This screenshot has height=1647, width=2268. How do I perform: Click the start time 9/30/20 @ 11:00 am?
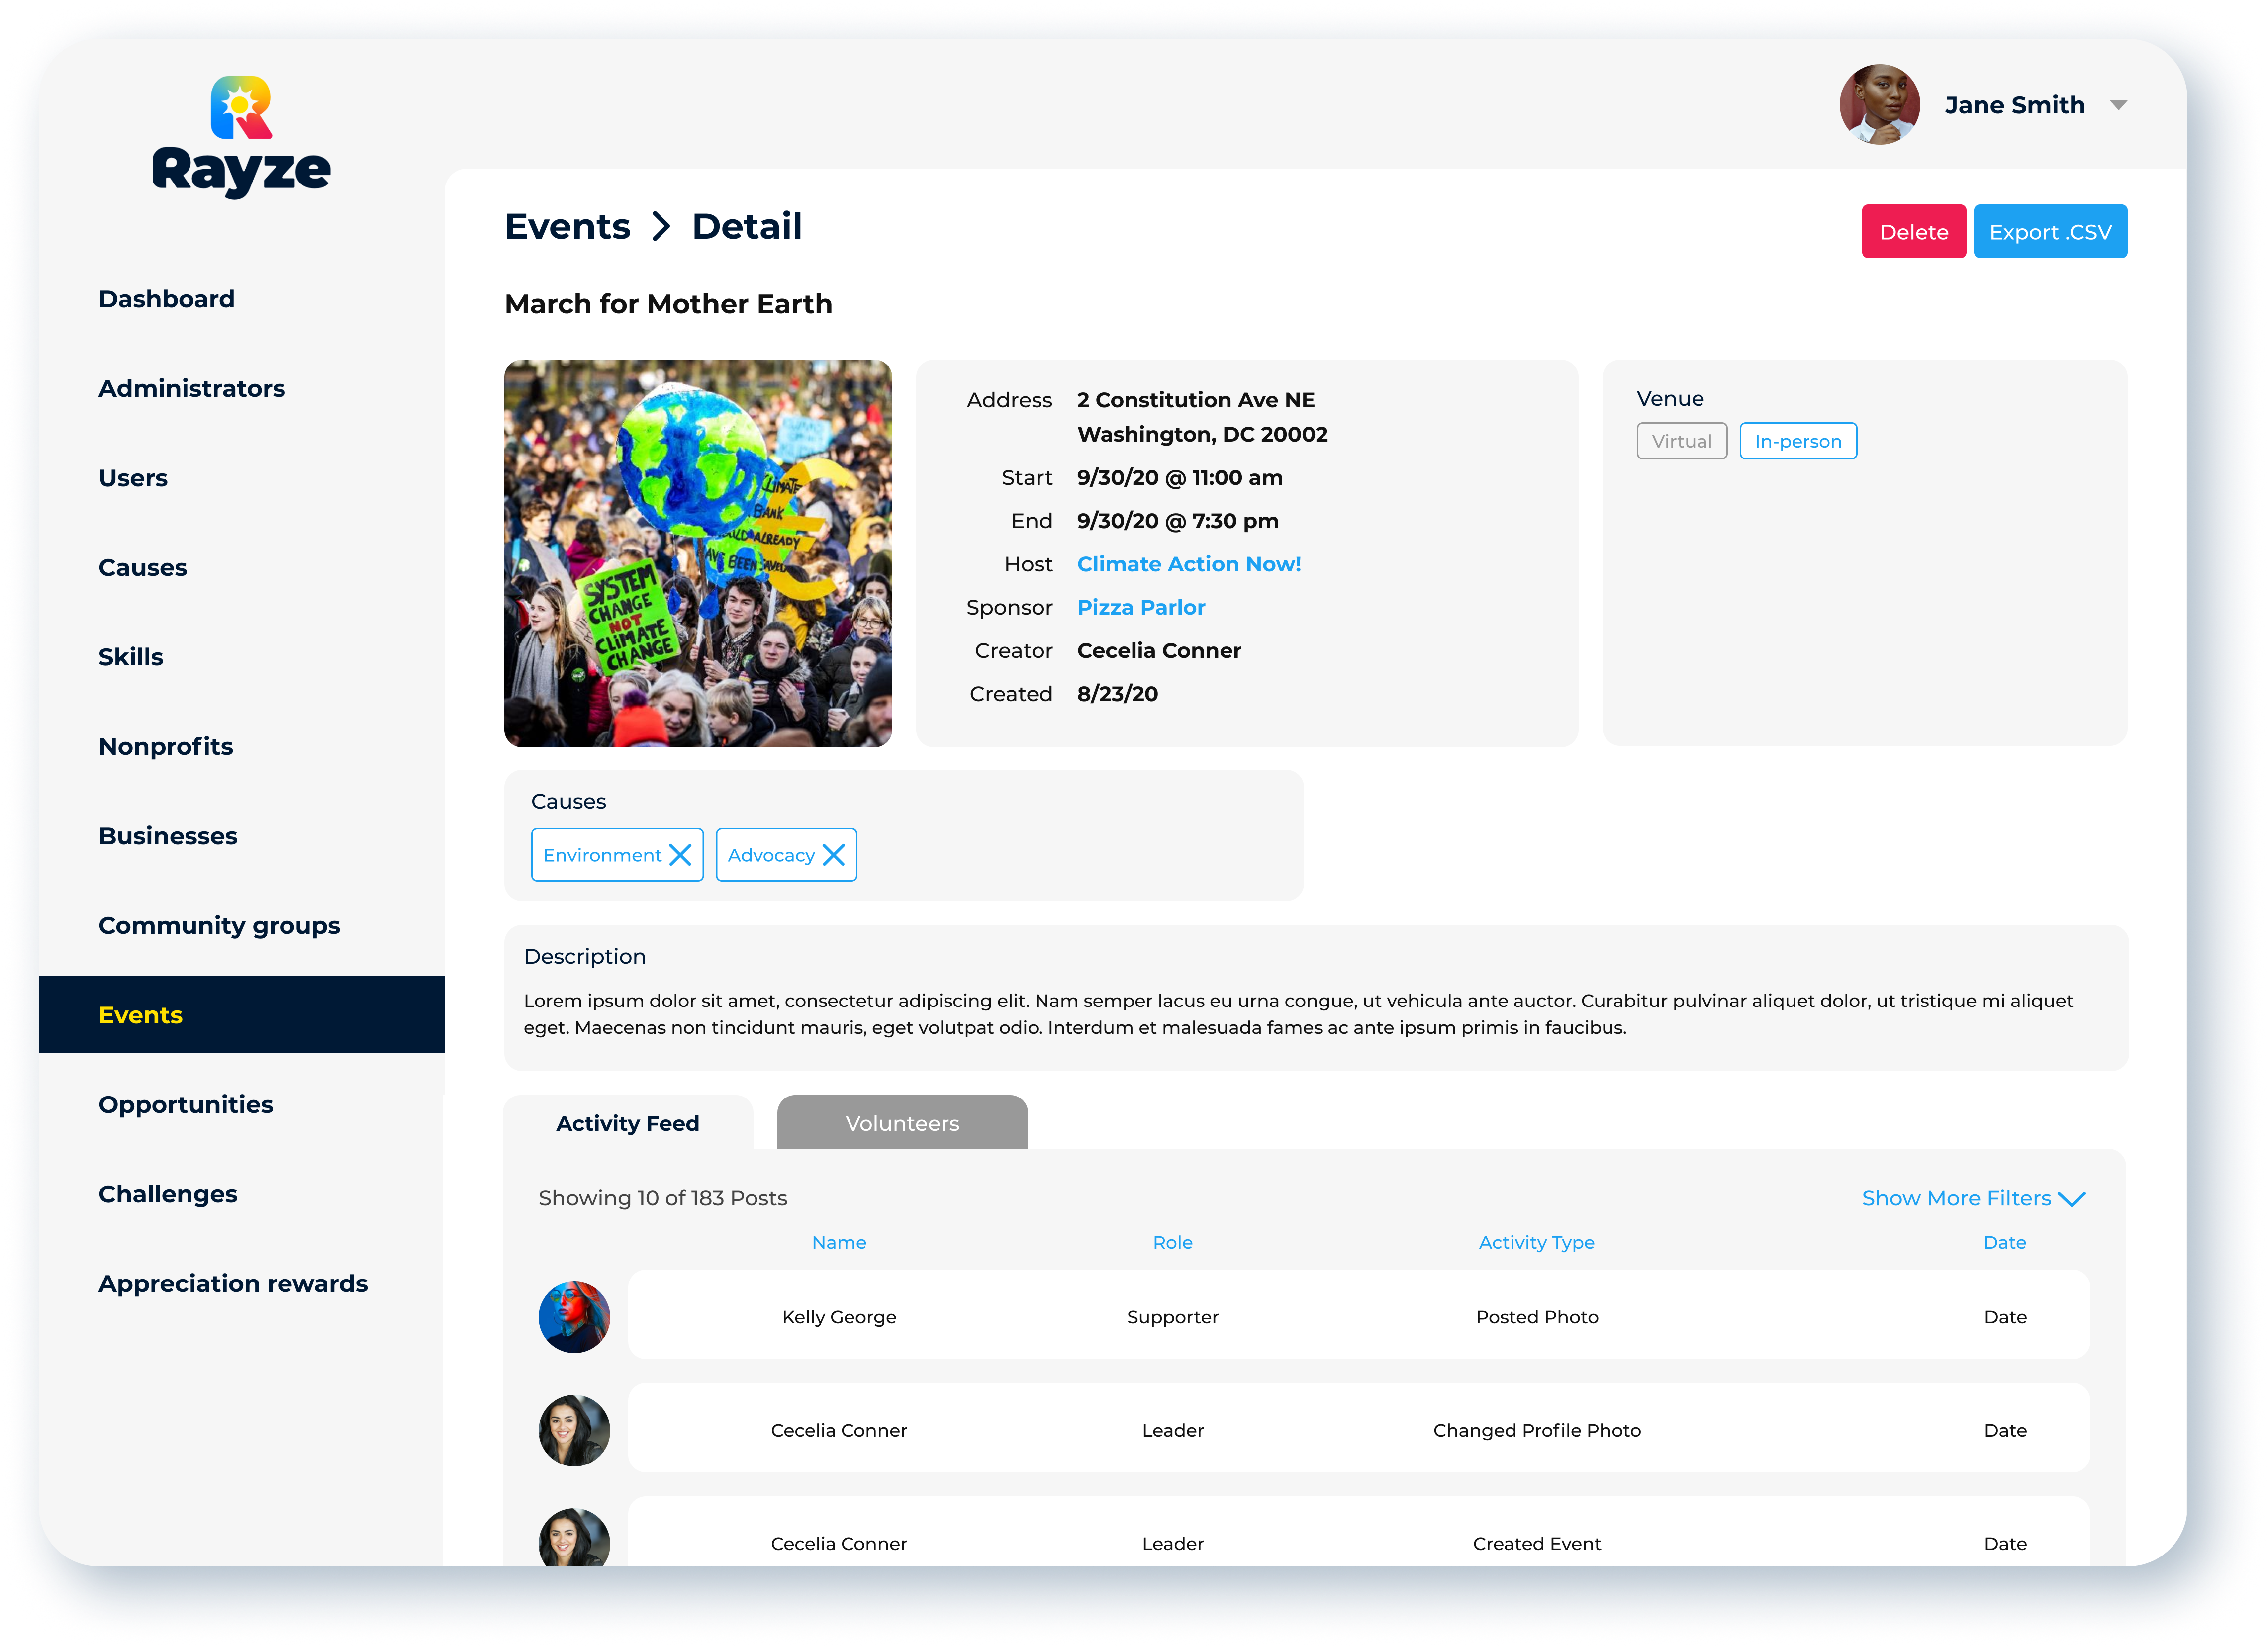1180,478
